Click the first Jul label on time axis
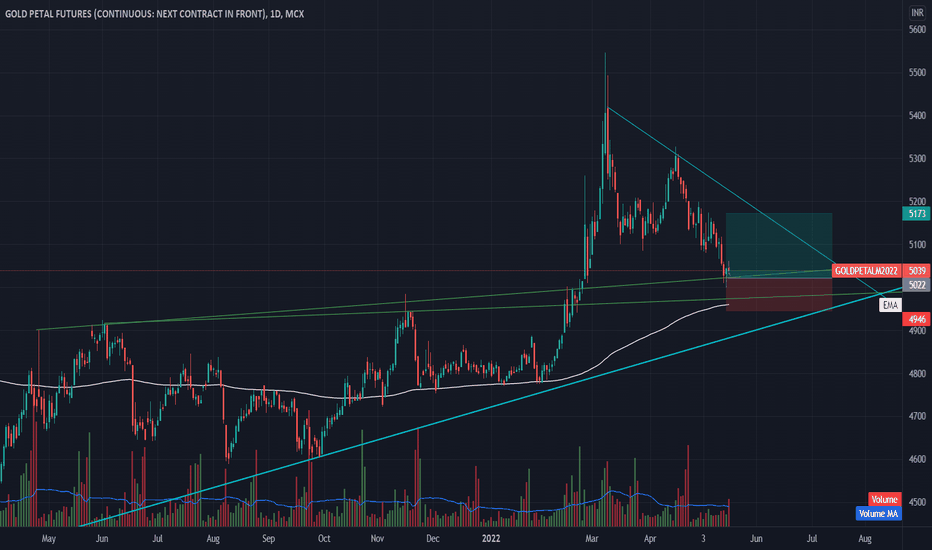The width and height of the screenshot is (932, 550). pyautogui.click(x=158, y=539)
